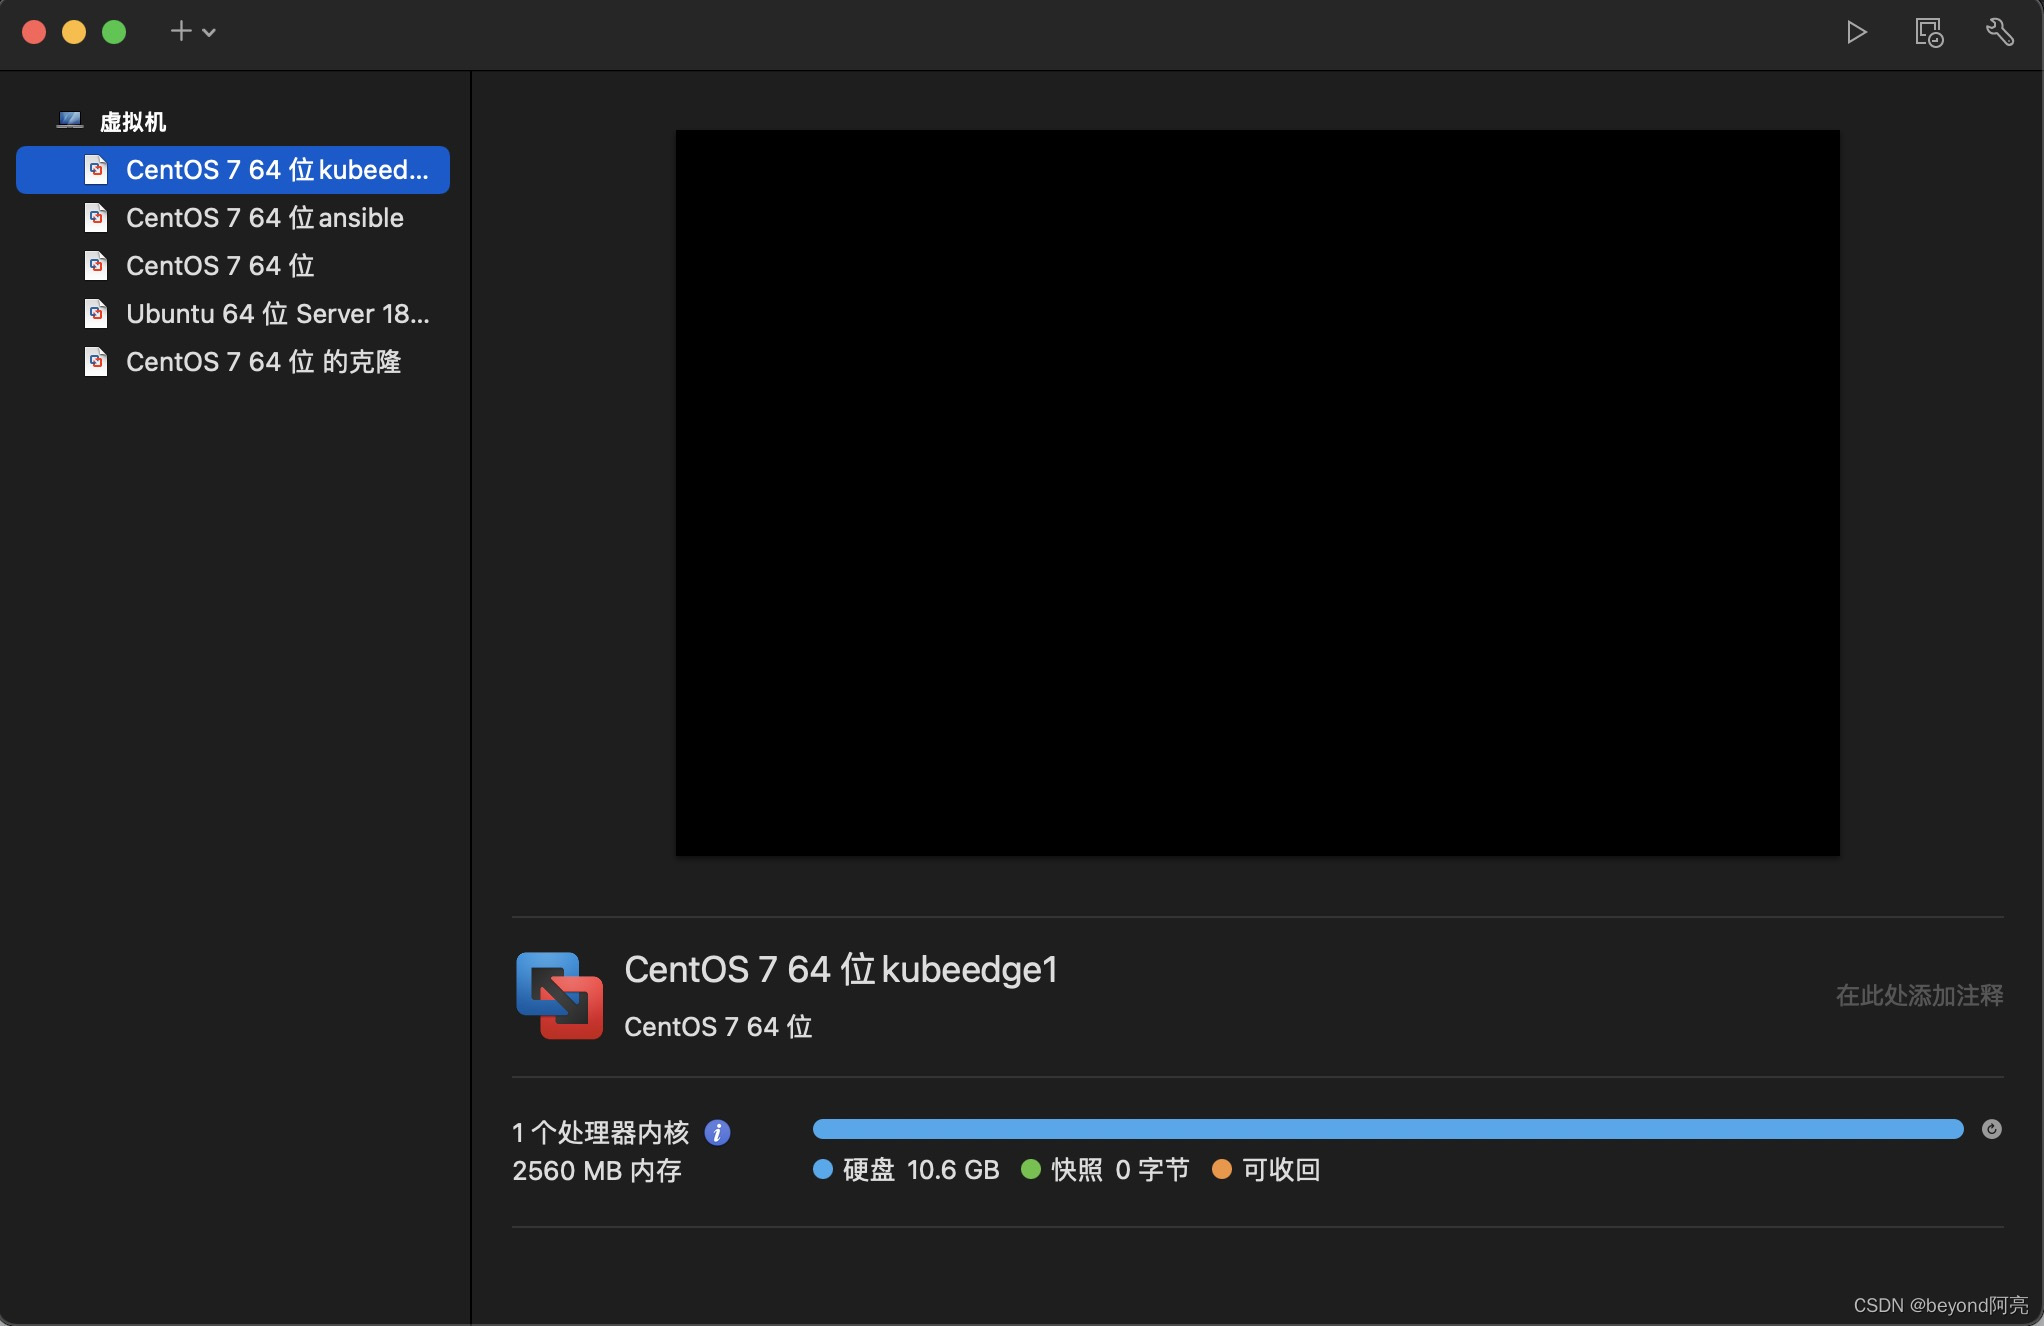Select CentOS 7 64 位 ansible VM
This screenshot has width=2044, height=1326.
coord(233,218)
